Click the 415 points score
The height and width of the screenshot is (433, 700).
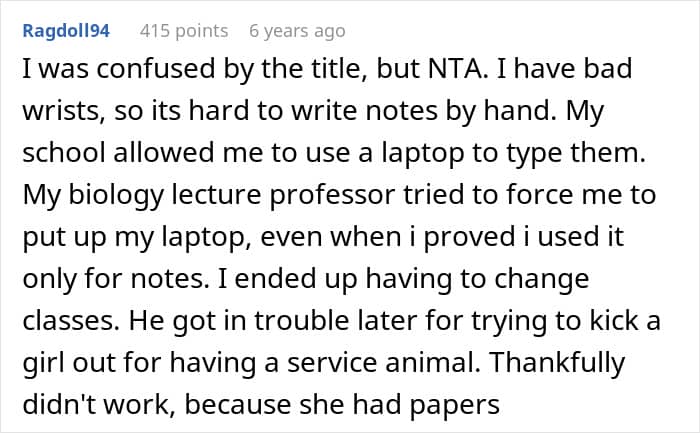coord(184,31)
